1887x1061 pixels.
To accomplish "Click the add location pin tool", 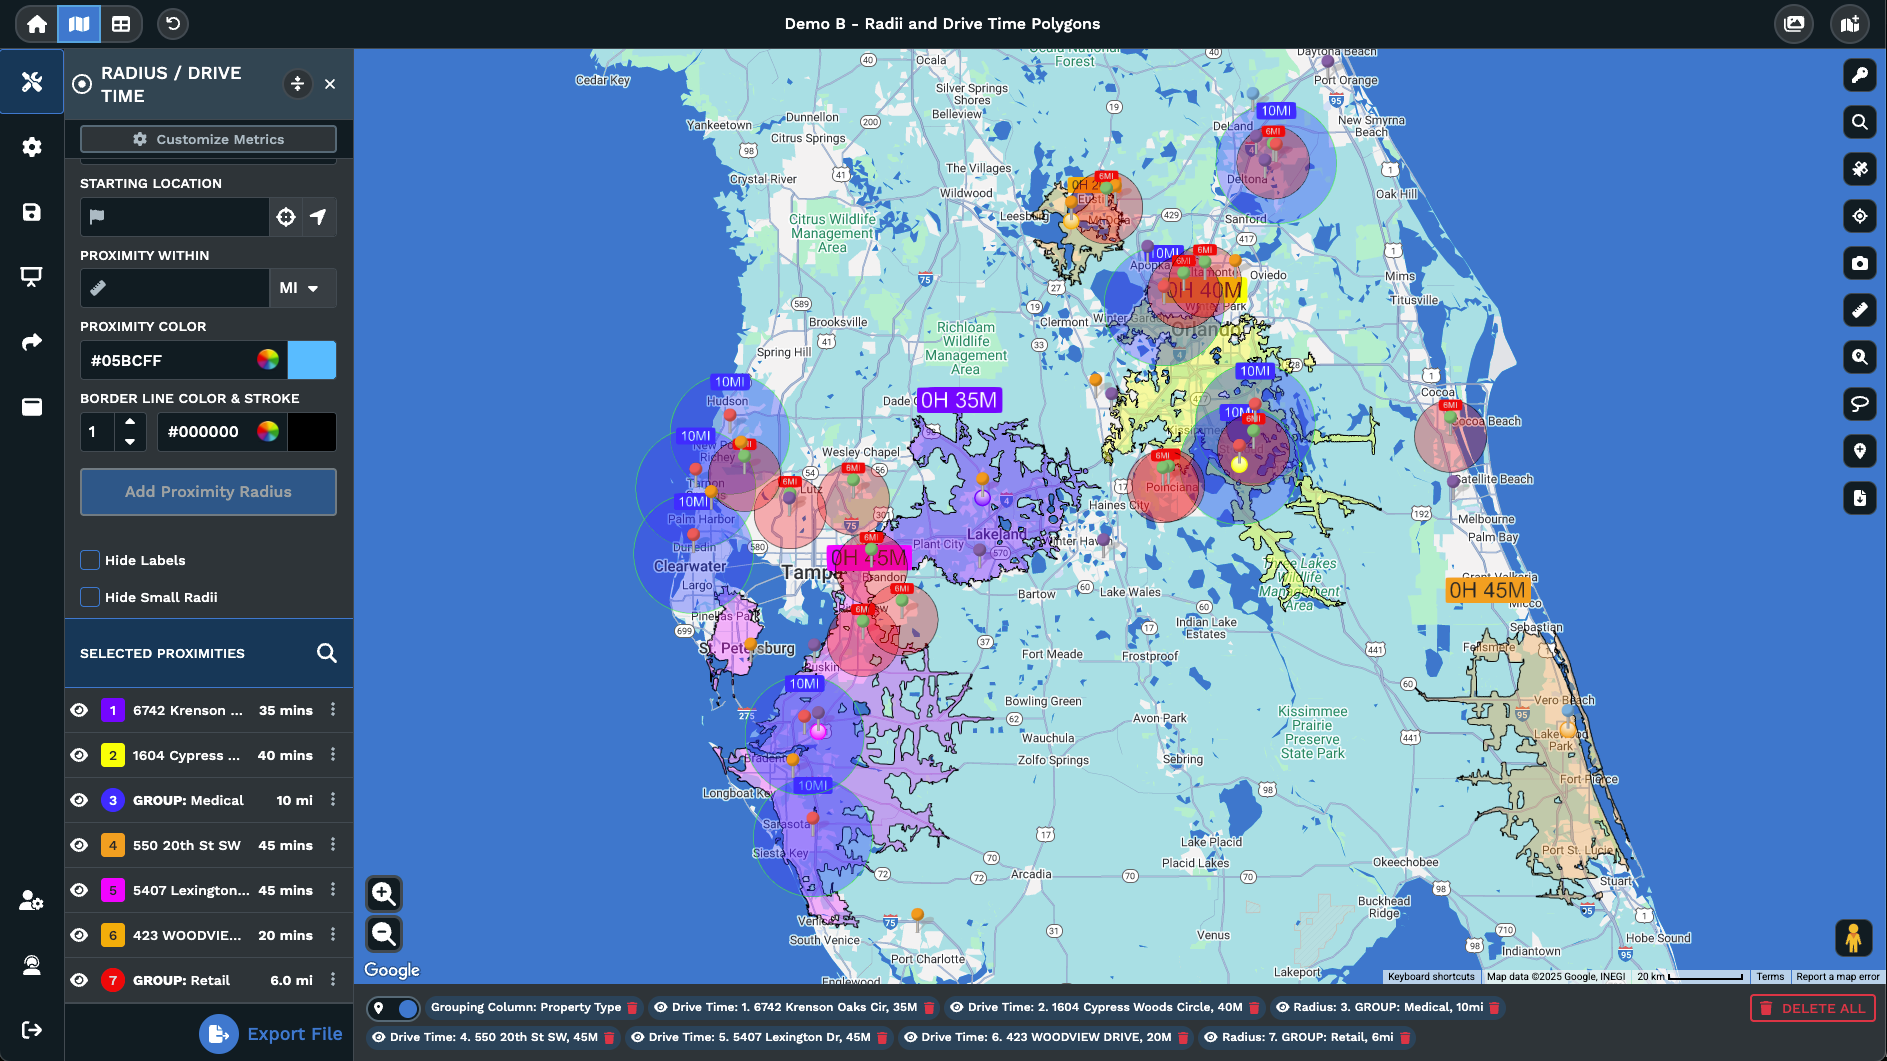I will (x=1859, y=451).
